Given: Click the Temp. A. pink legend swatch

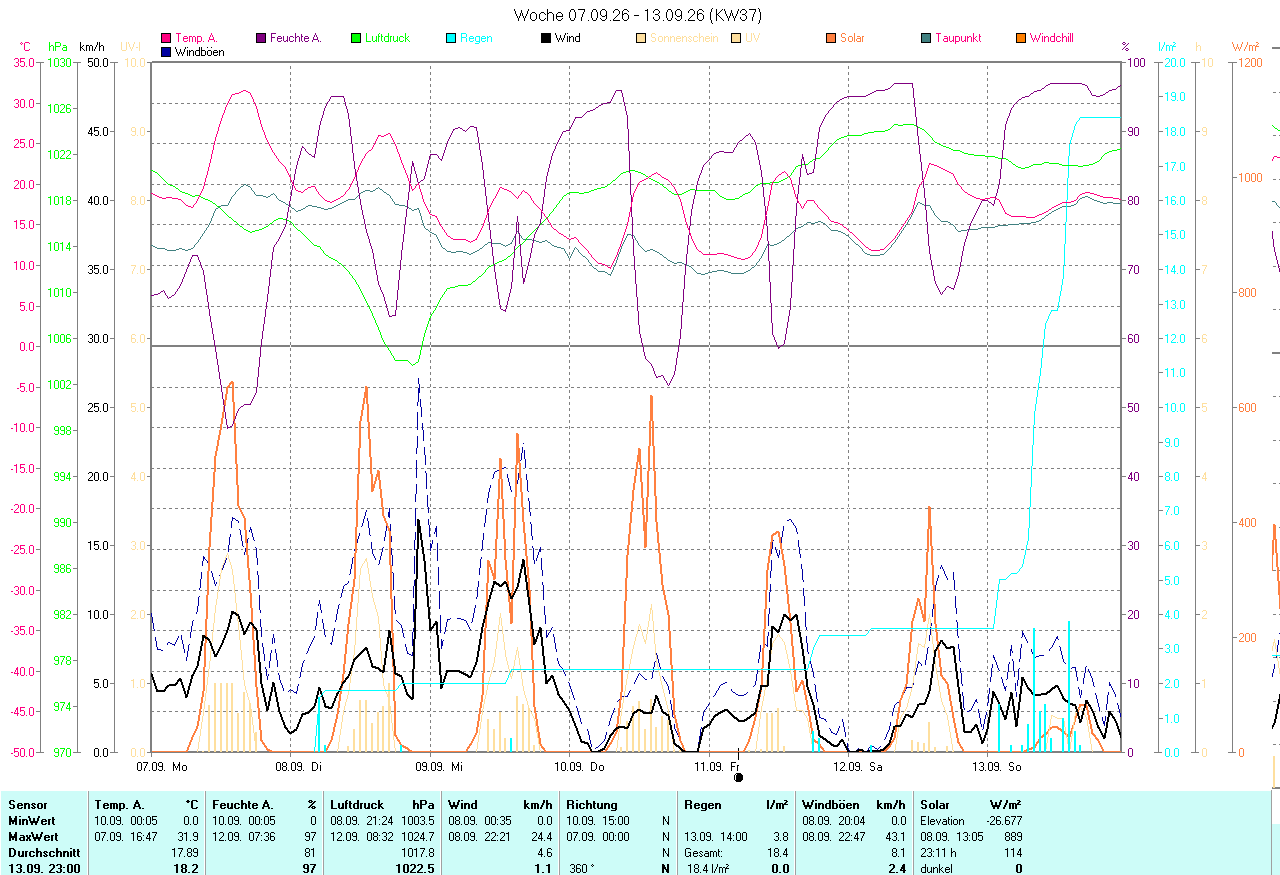Looking at the screenshot, I should click(x=166, y=38).
